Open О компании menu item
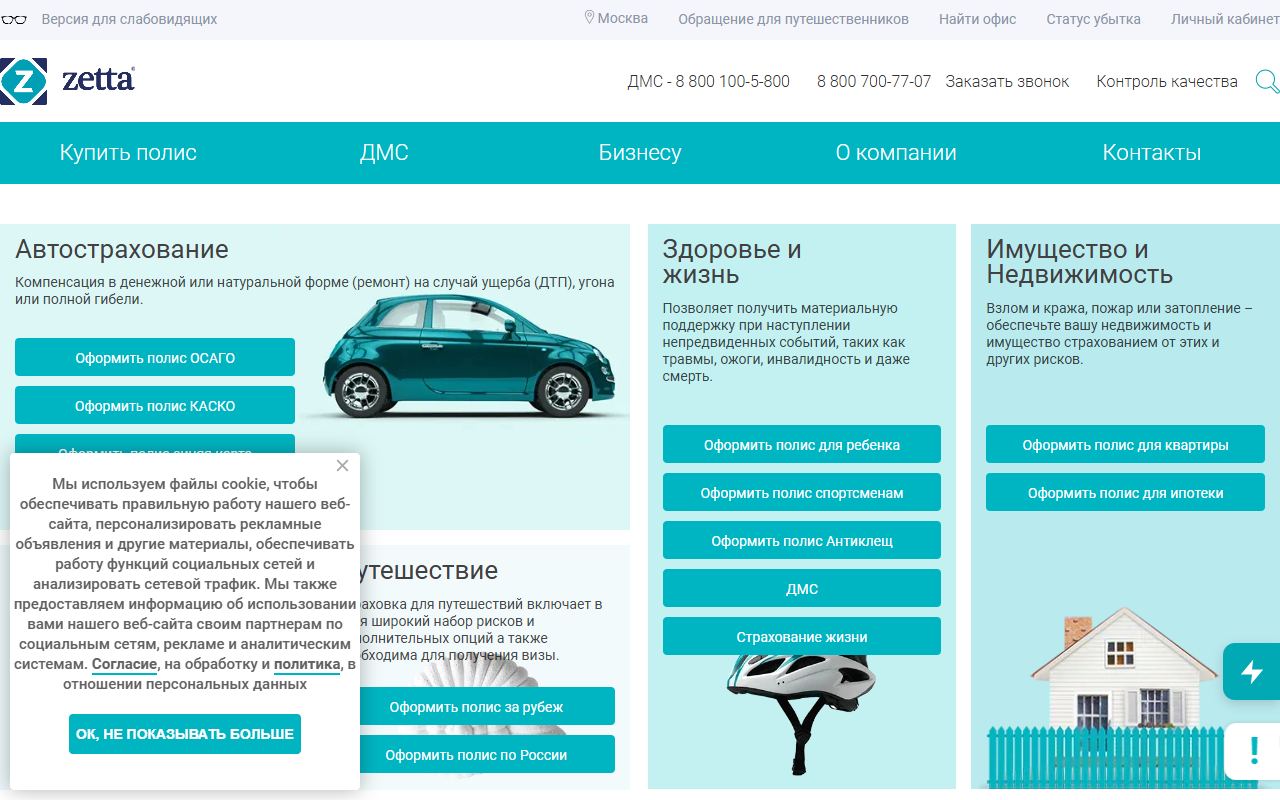 point(896,153)
